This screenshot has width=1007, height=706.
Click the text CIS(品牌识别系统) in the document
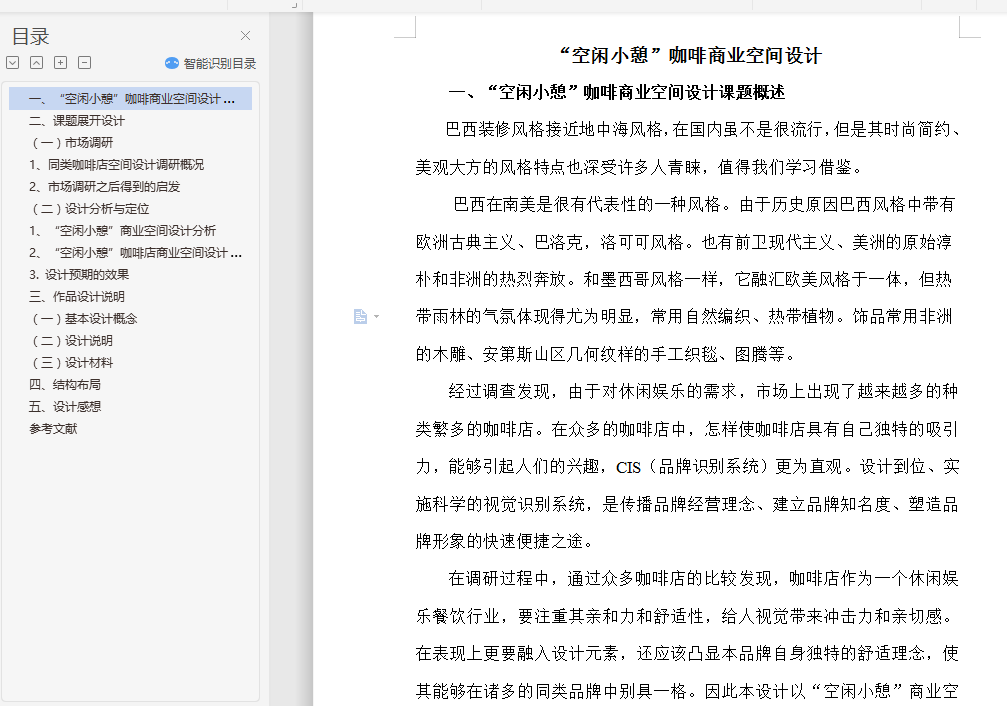[692, 467]
